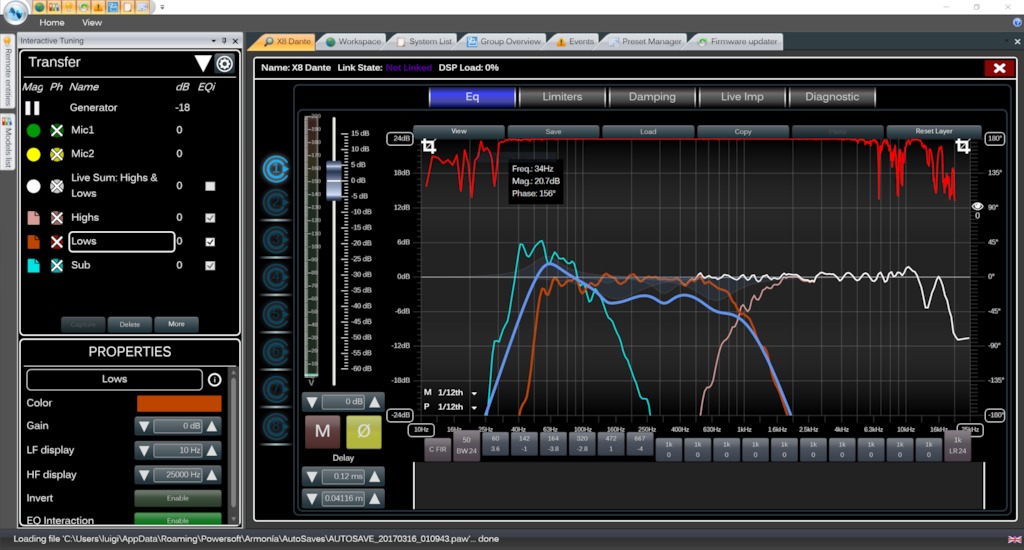The width and height of the screenshot is (1024, 550).
Task: Open the Damping tab
Action: [652, 97]
